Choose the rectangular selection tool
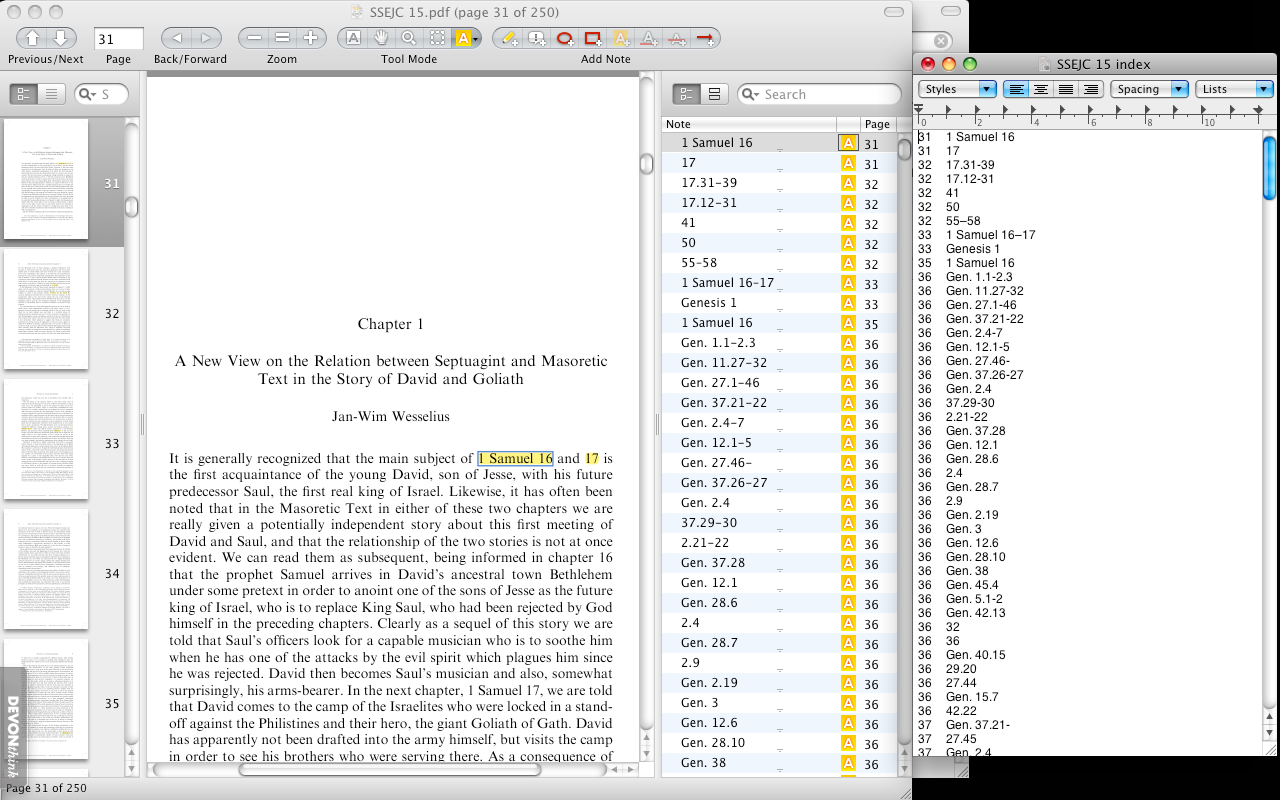The image size is (1280, 800). pos(437,37)
